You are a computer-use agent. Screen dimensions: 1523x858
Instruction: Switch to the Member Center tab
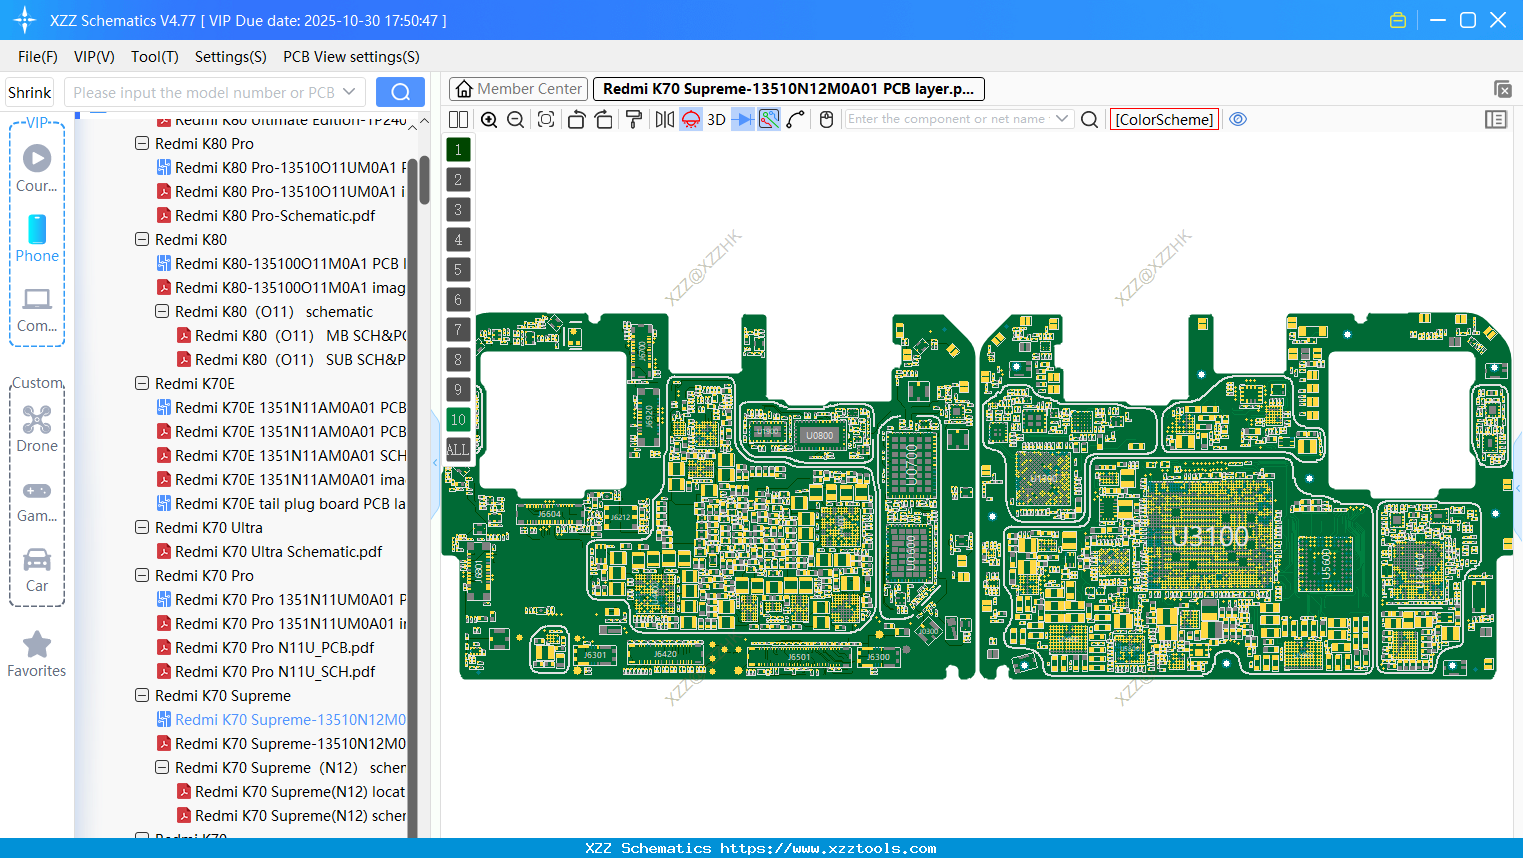518,88
